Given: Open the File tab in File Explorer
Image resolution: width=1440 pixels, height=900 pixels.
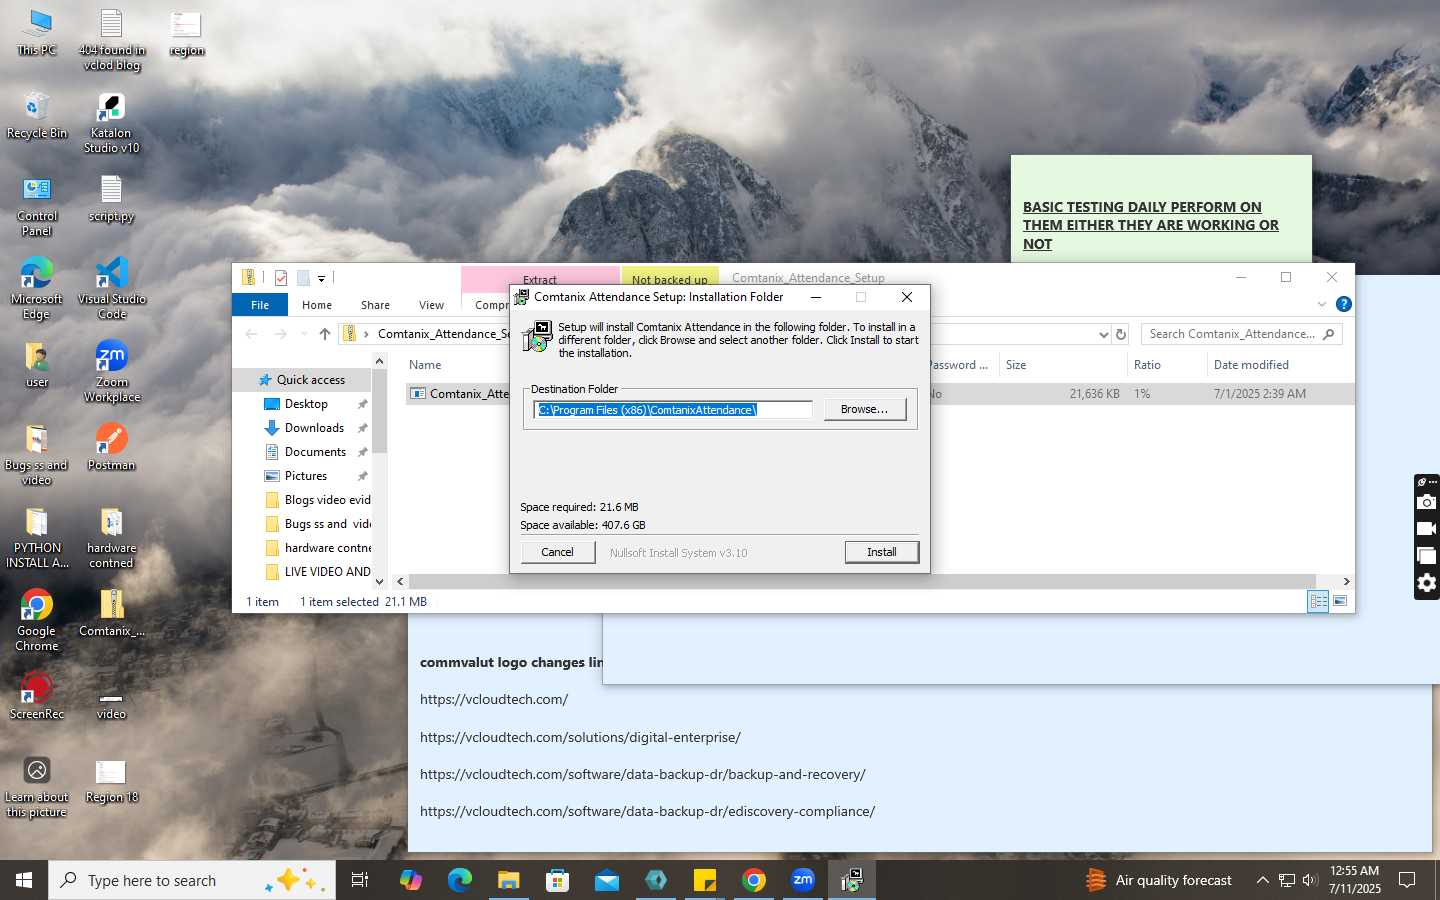Looking at the screenshot, I should pyautogui.click(x=260, y=305).
